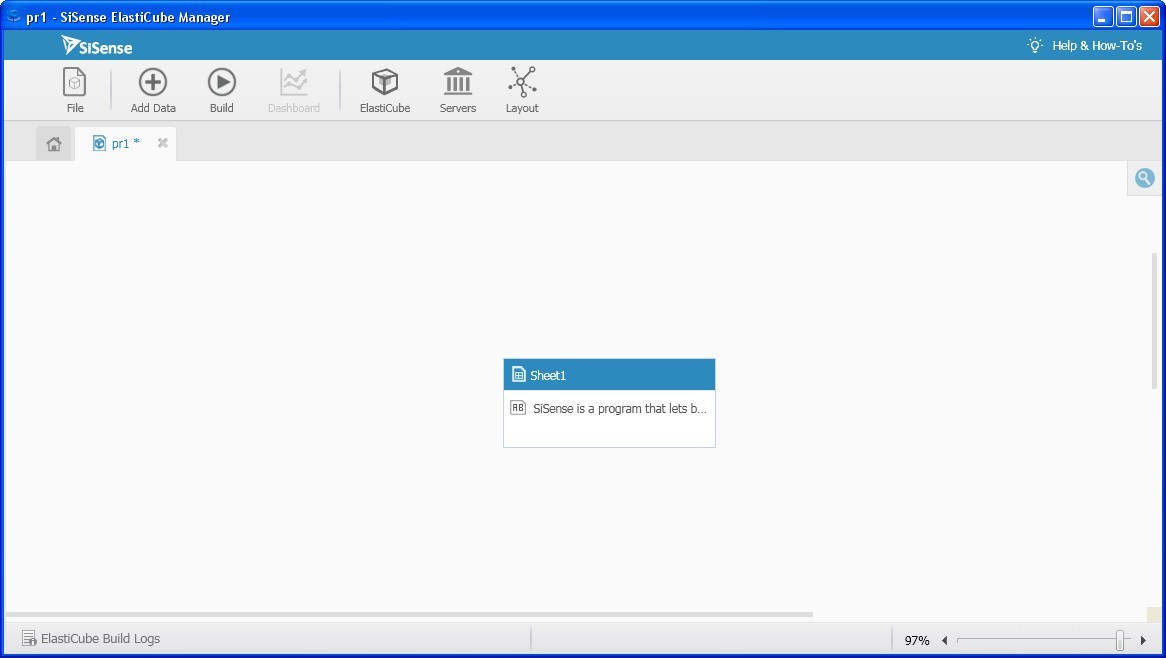Open the File menu icon

click(x=74, y=89)
